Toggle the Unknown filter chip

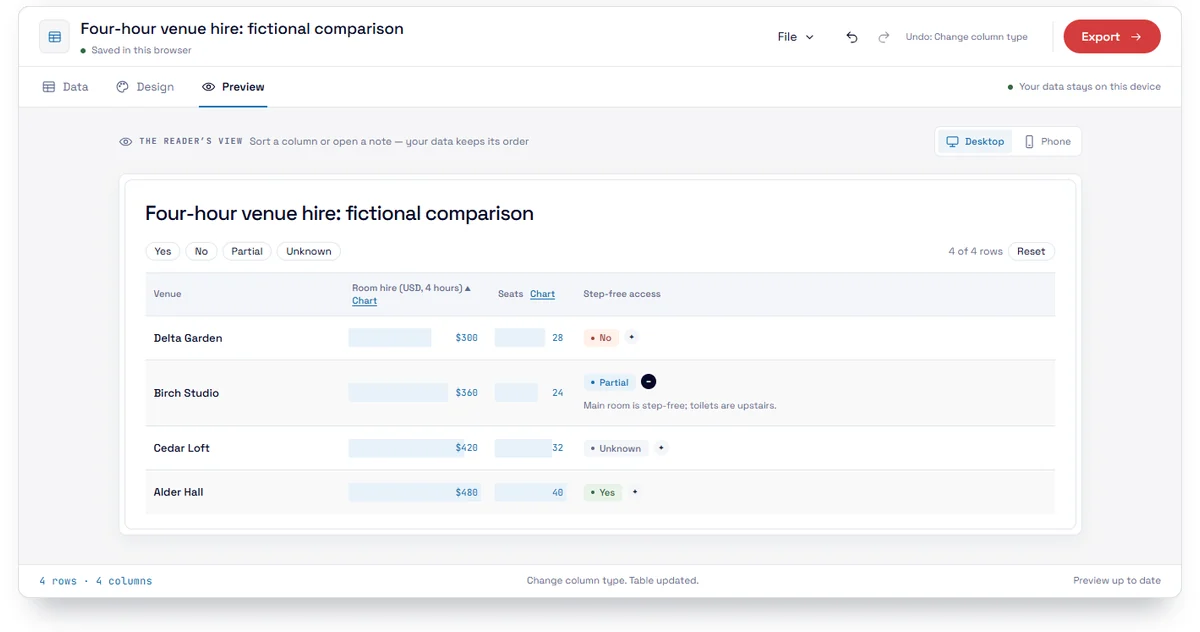pos(309,251)
